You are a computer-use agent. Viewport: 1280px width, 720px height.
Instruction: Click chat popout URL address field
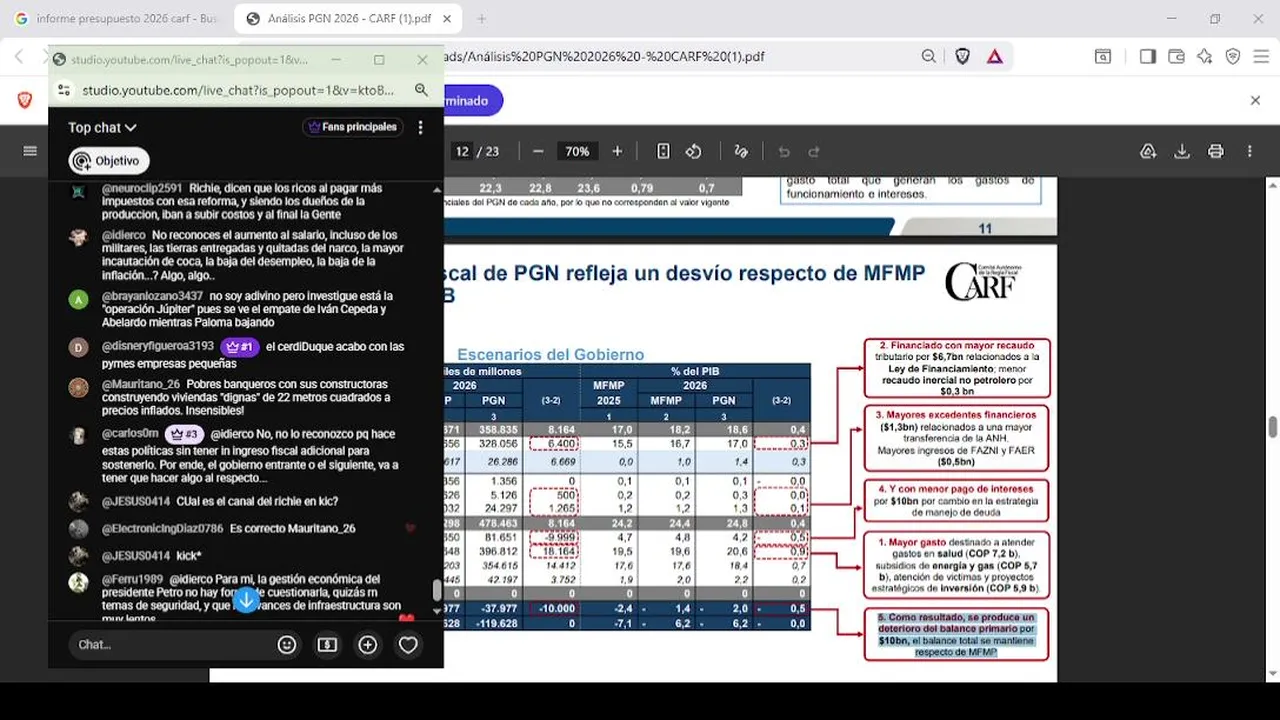[238, 90]
